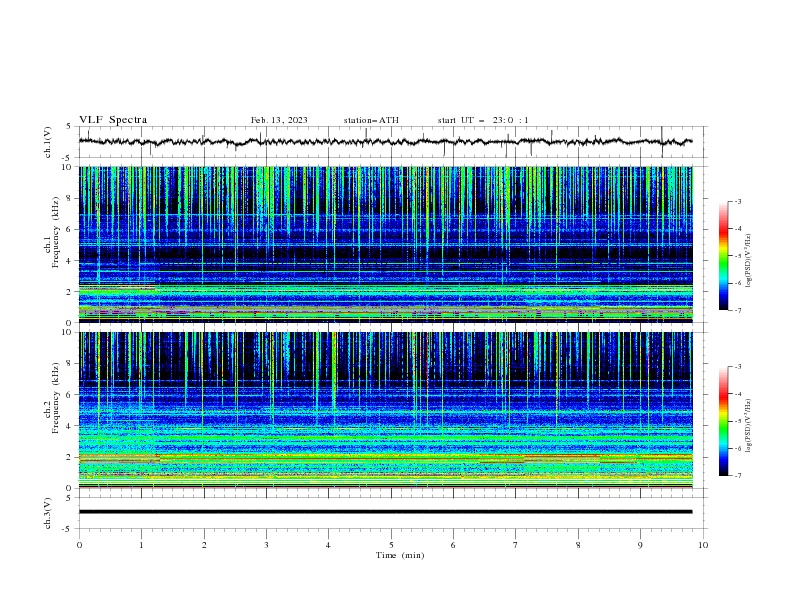
Task: Click the "VLF Spectra" title text
Action: click(113, 120)
